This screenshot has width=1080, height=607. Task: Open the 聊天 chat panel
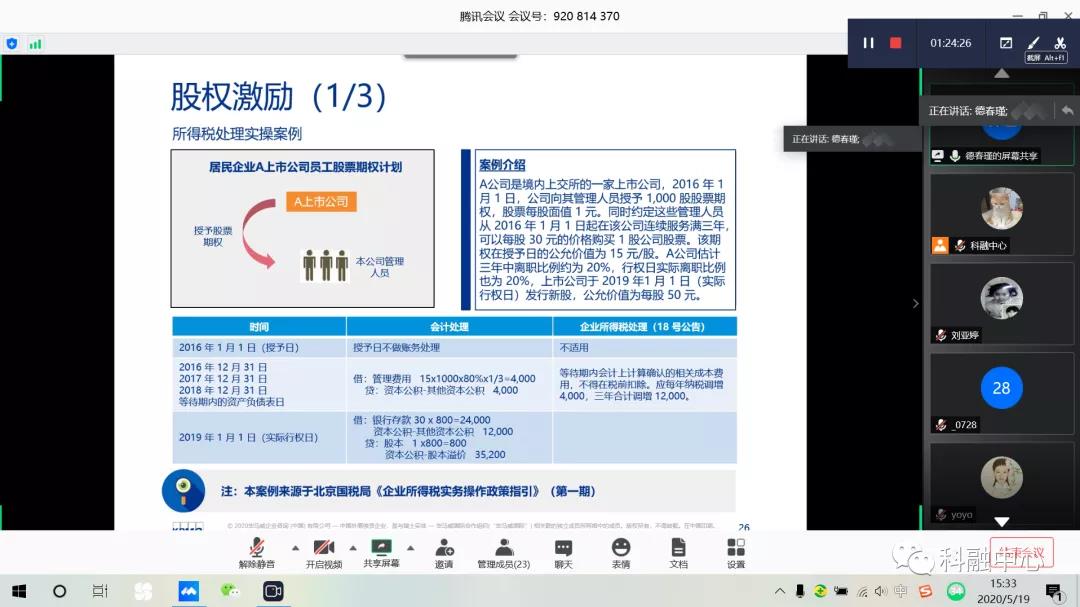tap(563, 552)
